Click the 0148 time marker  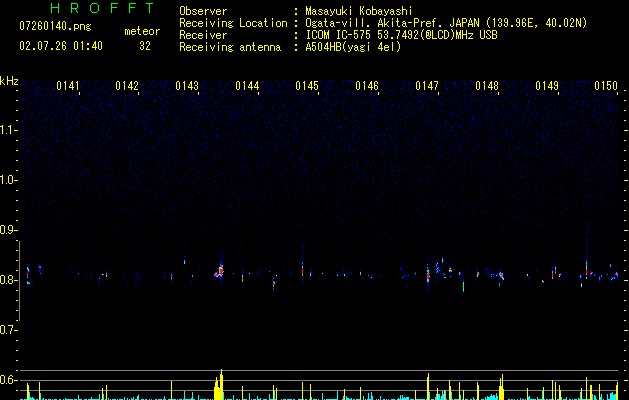pos(487,86)
